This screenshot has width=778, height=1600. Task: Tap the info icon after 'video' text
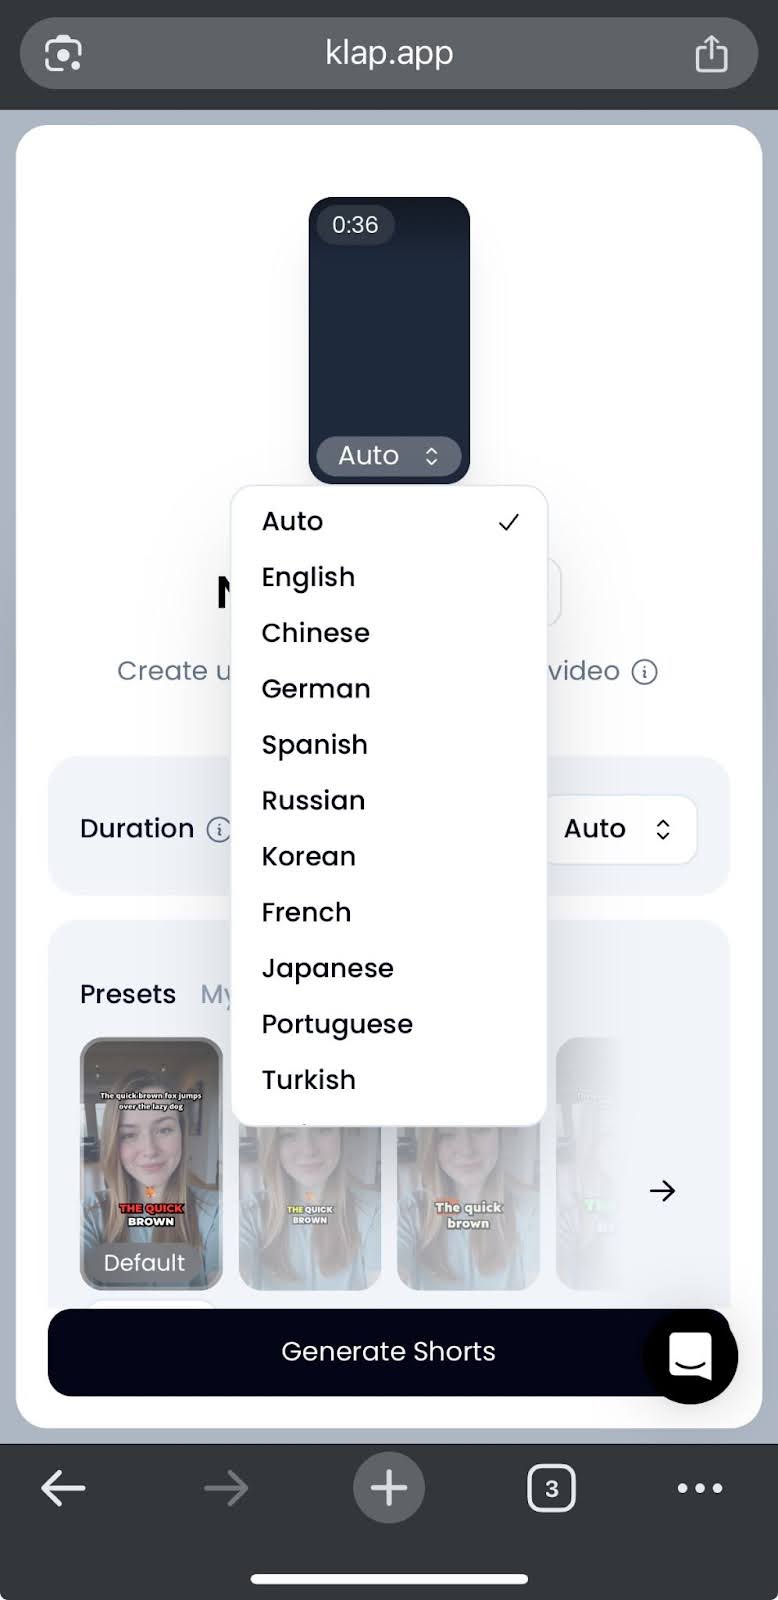645,671
